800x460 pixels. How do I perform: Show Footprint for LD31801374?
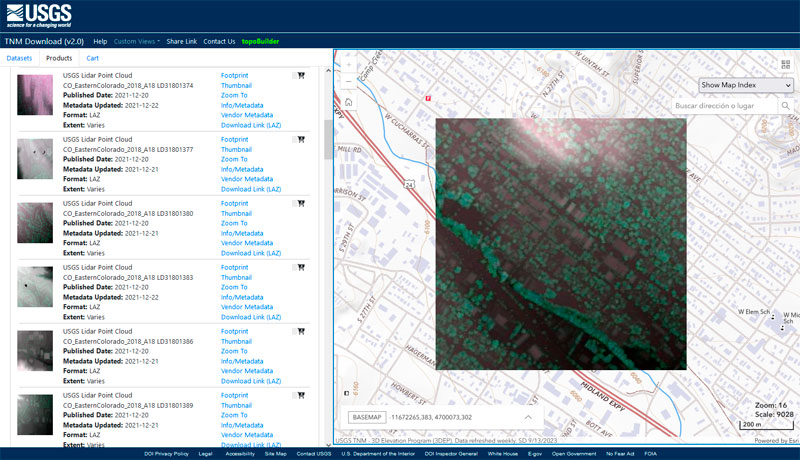pyautogui.click(x=234, y=75)
